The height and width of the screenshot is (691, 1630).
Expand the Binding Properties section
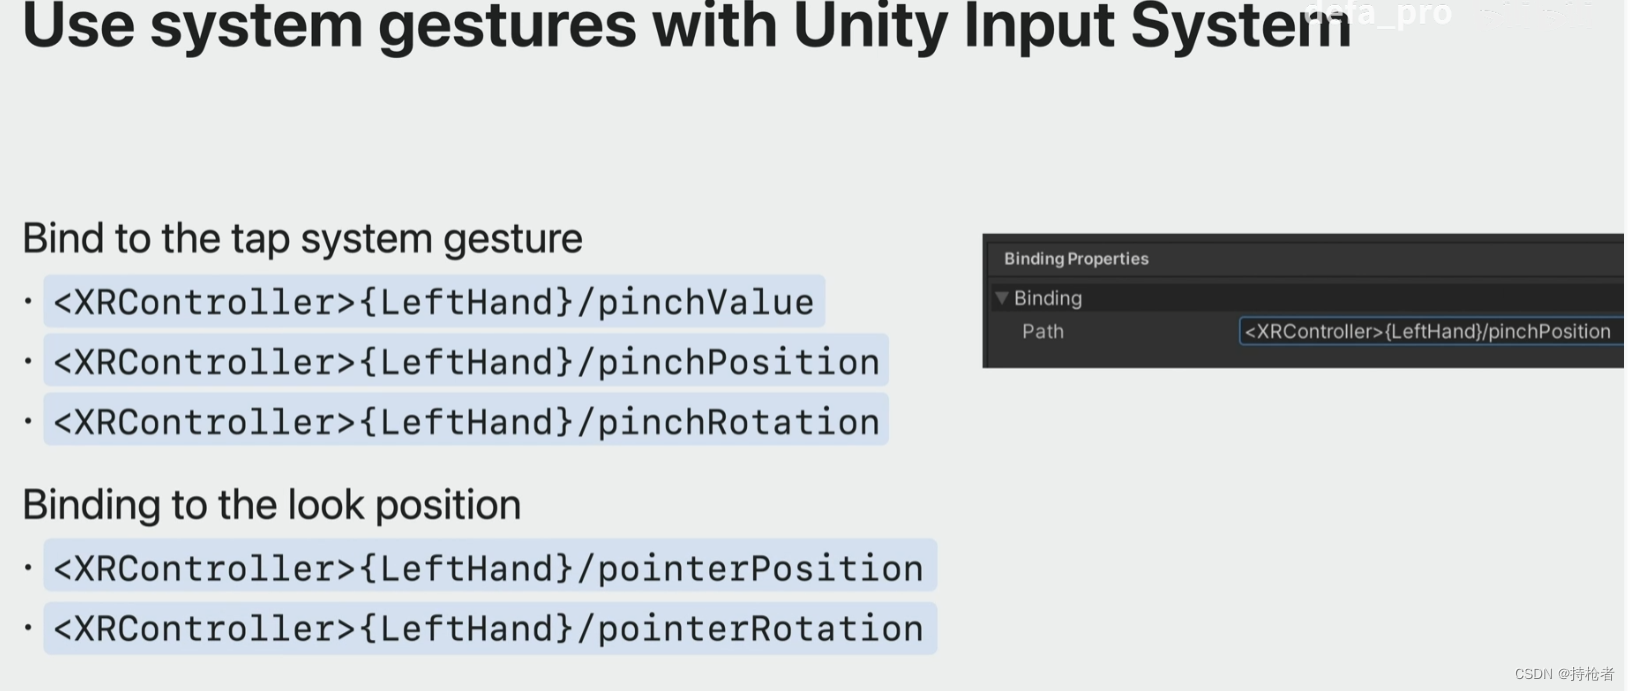click(x=1075, y=258)
